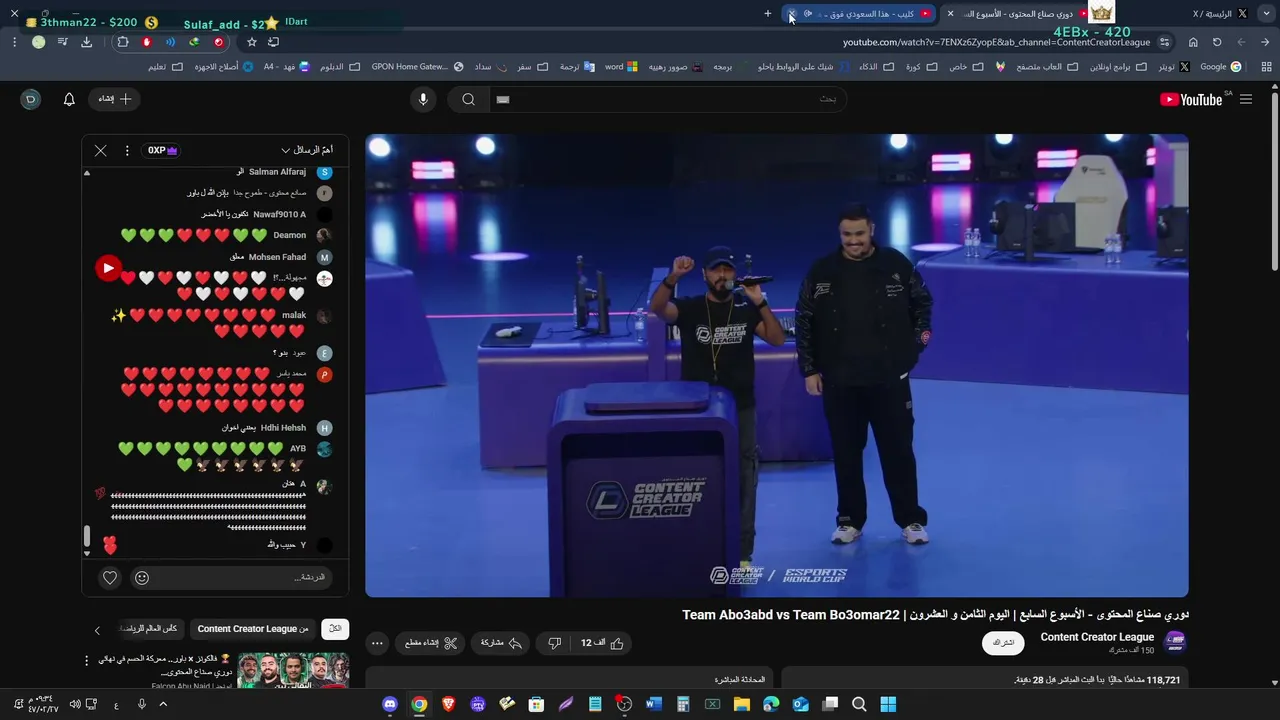Open the 0XP chat badge button
The width and height of the screenshot is (1280, 720).
163,150
